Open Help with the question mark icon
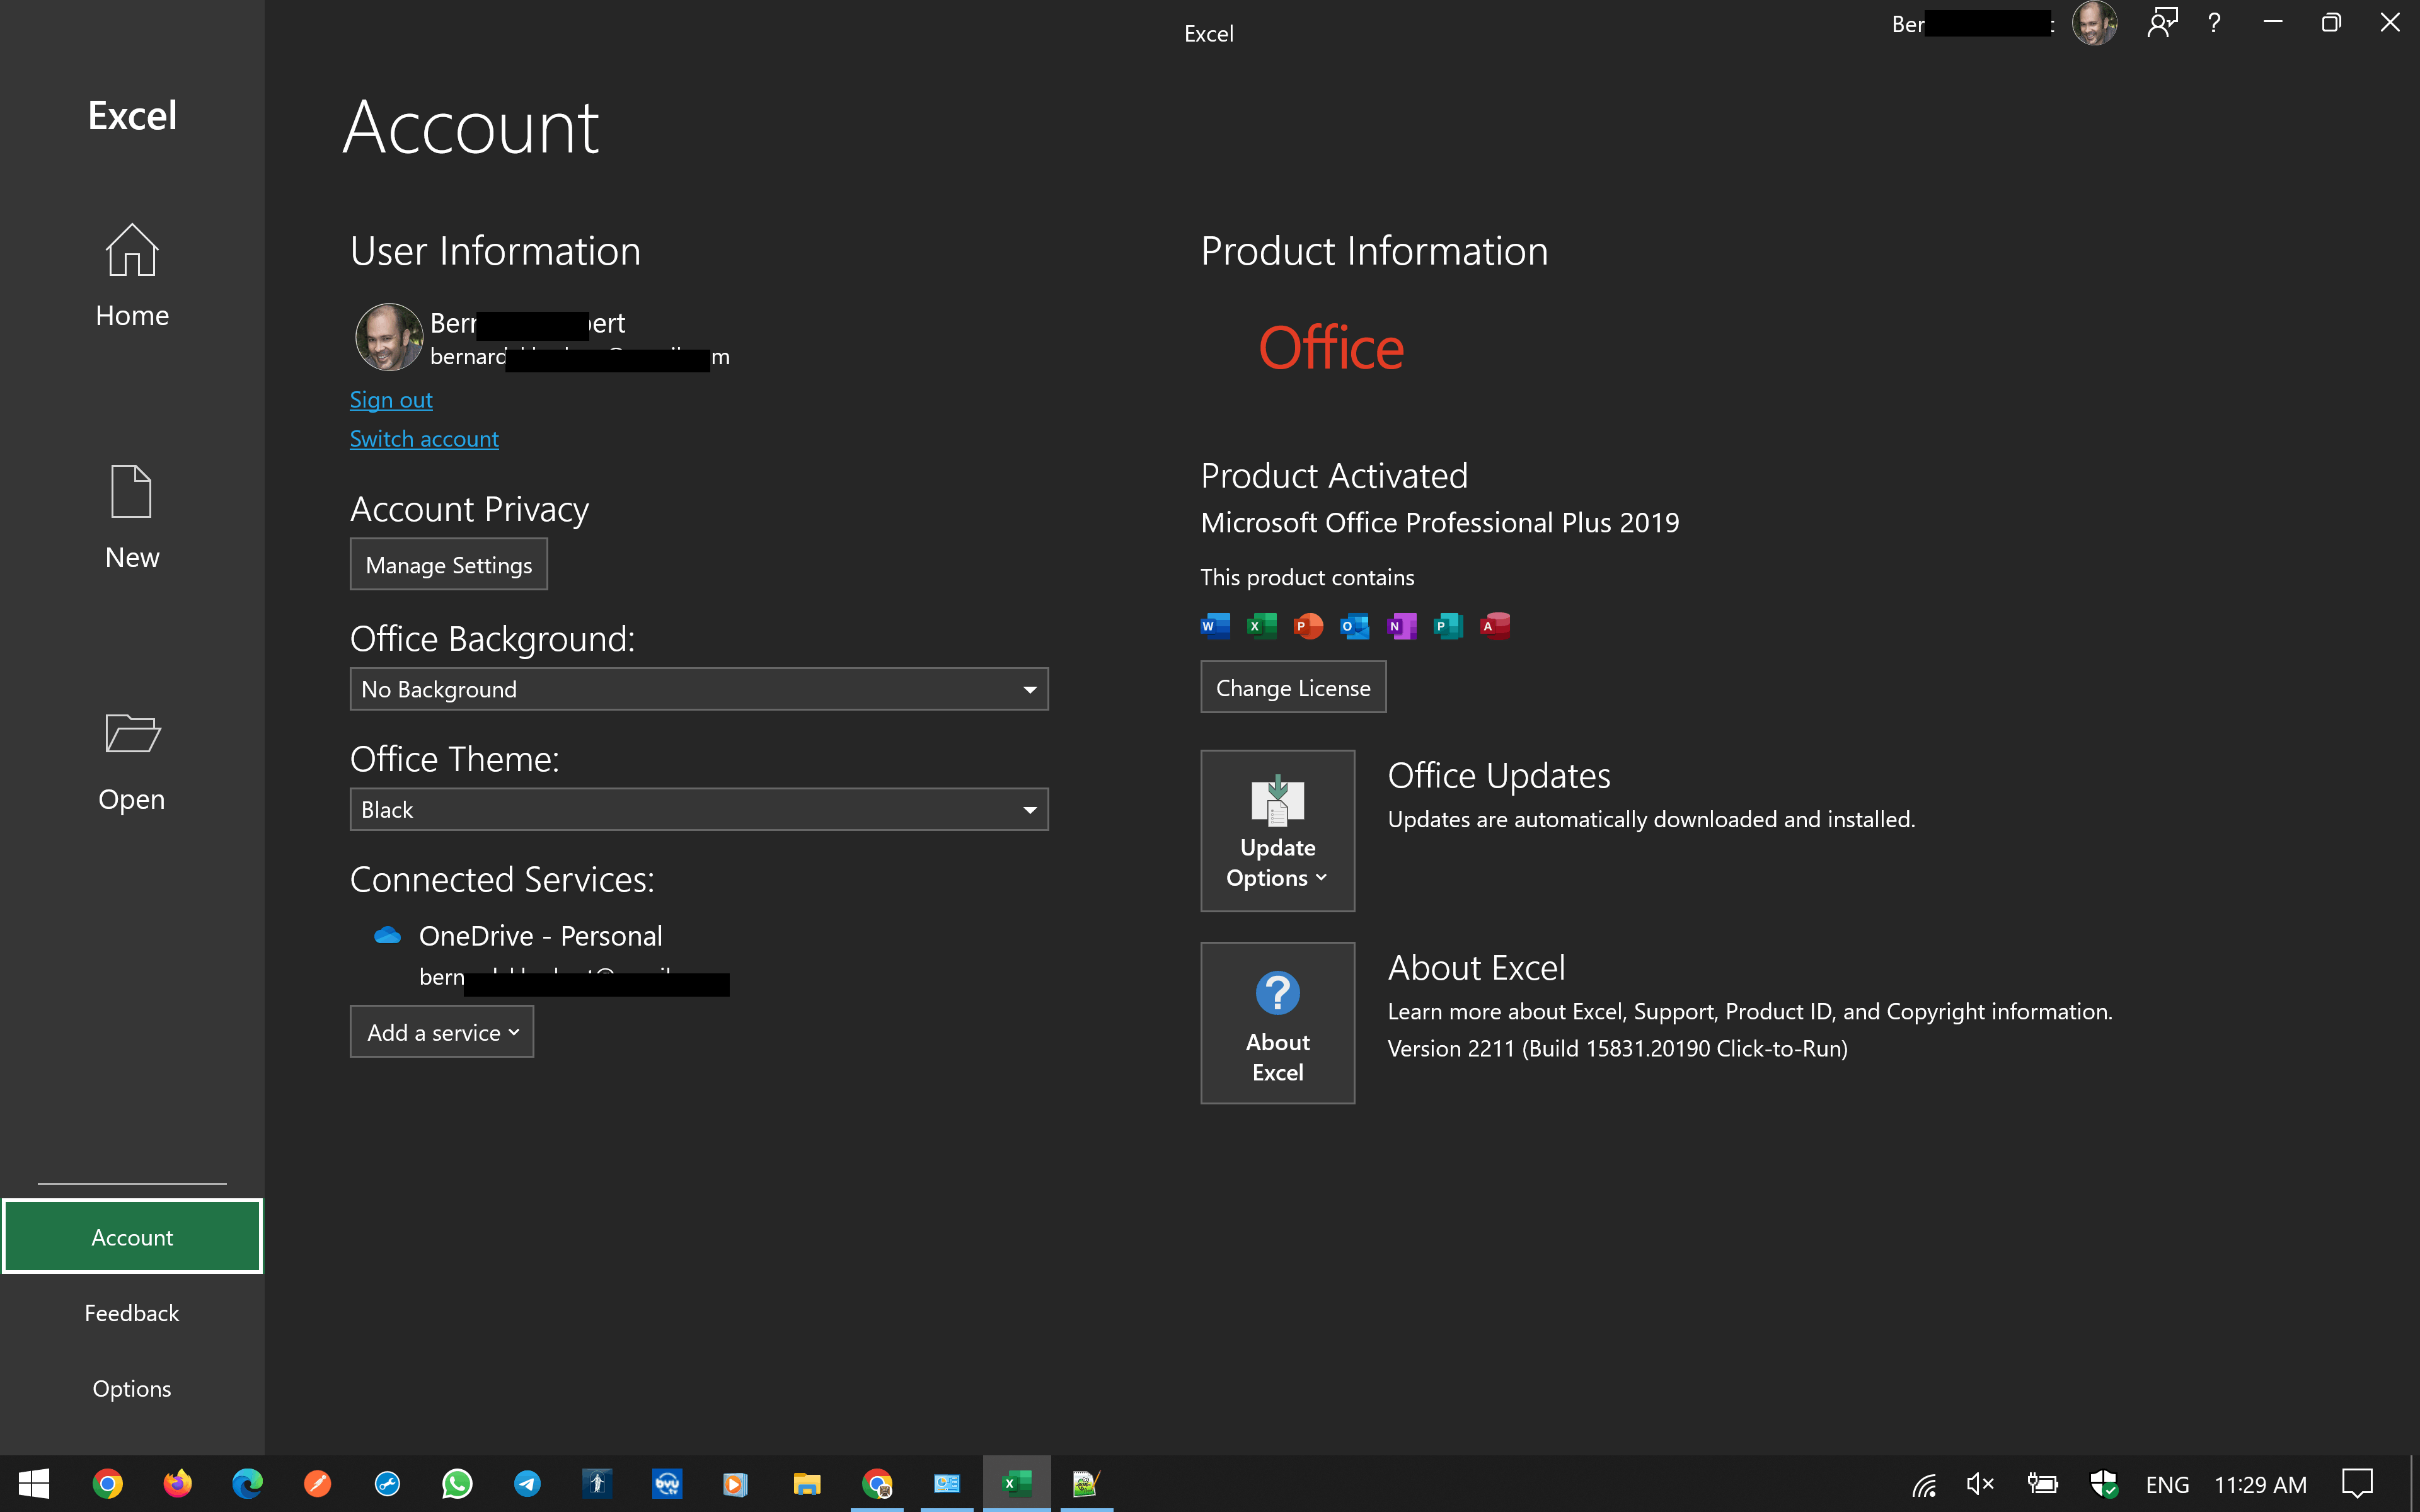 [x=2214, y=23]
